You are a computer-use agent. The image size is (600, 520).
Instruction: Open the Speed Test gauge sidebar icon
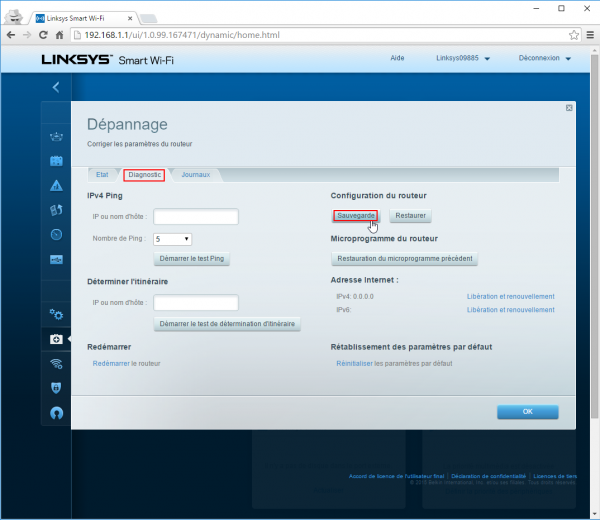pyautogui.click(x=57, y=235)
